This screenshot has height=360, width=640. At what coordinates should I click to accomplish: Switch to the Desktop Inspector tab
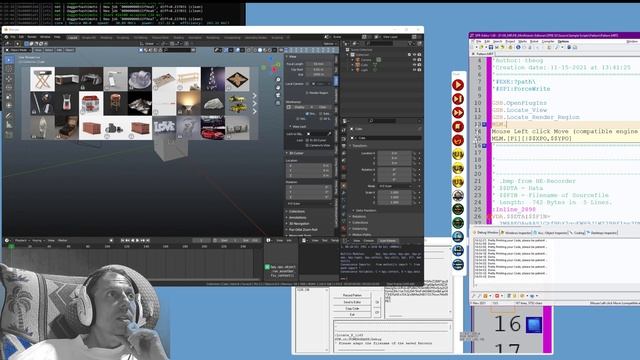point(602,233)
